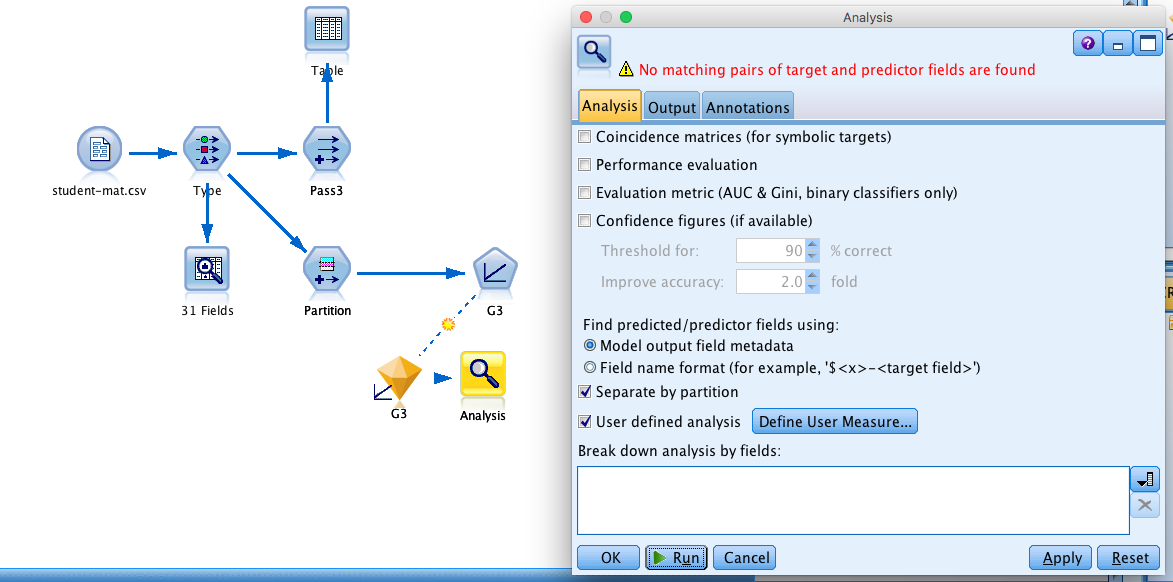Click the G3 regression modeling node
The height and width of the screenshot is (582, 1173).
[x=494, y=270]
